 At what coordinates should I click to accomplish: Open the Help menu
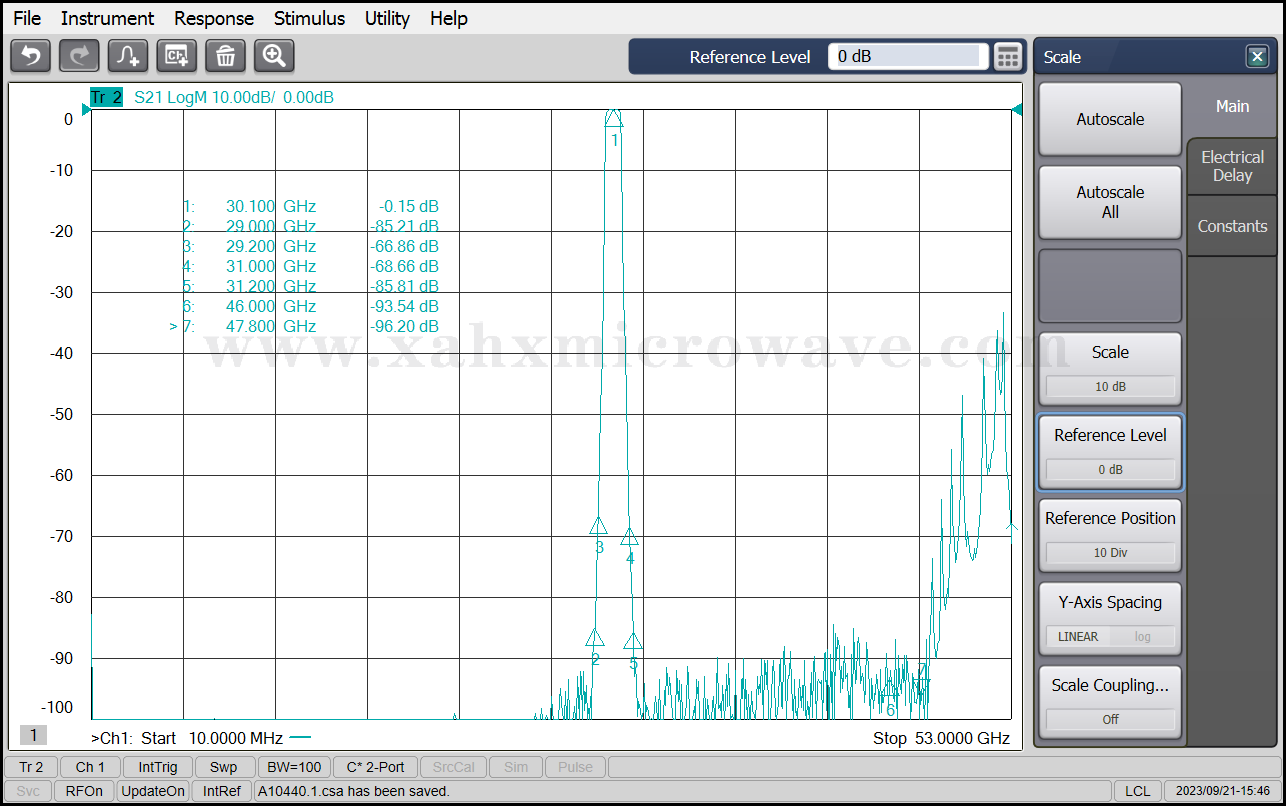449,18
